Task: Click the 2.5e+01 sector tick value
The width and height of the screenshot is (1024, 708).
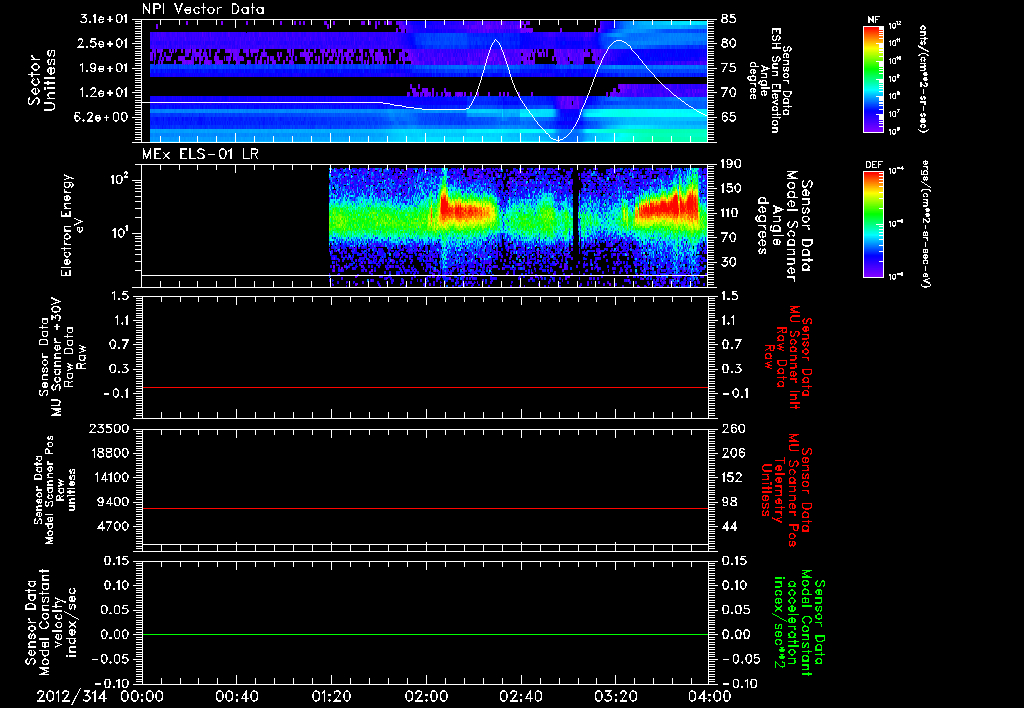Action: point(104,43)
